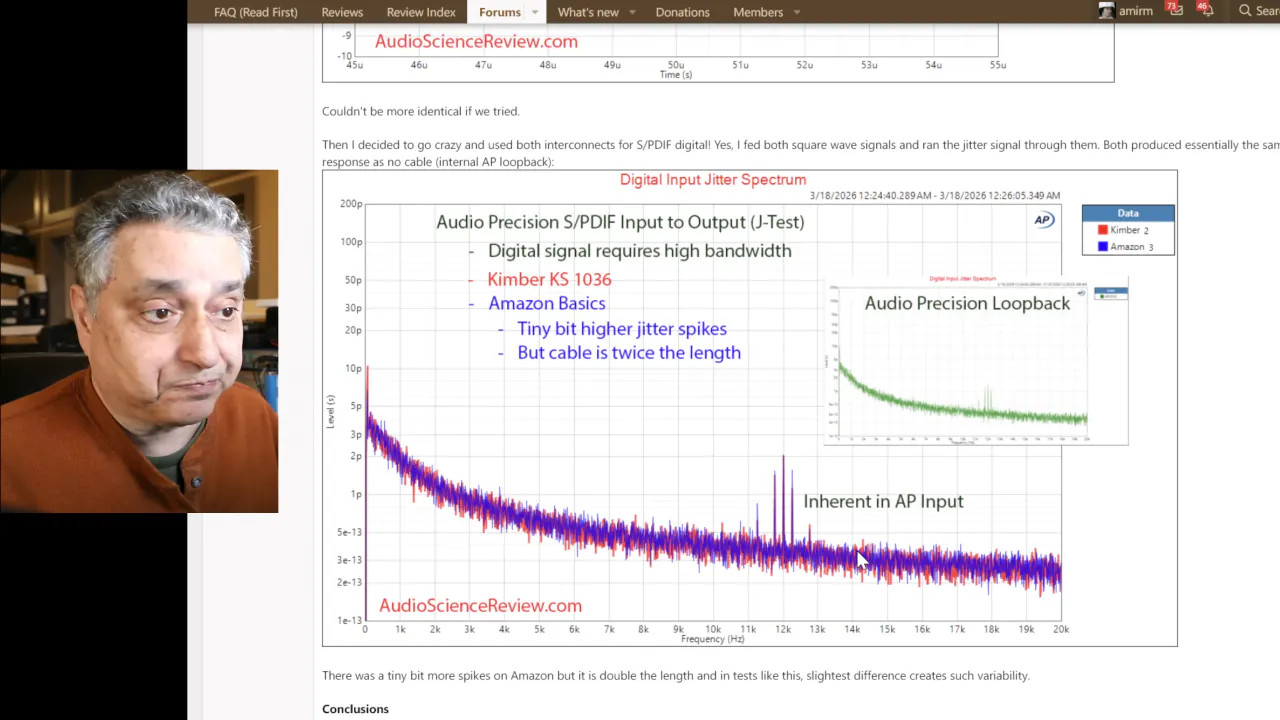The height and width of the screenshot is (720, 1280).
Task: Expand the Members dropdown arrow
Action: (797, 12)
